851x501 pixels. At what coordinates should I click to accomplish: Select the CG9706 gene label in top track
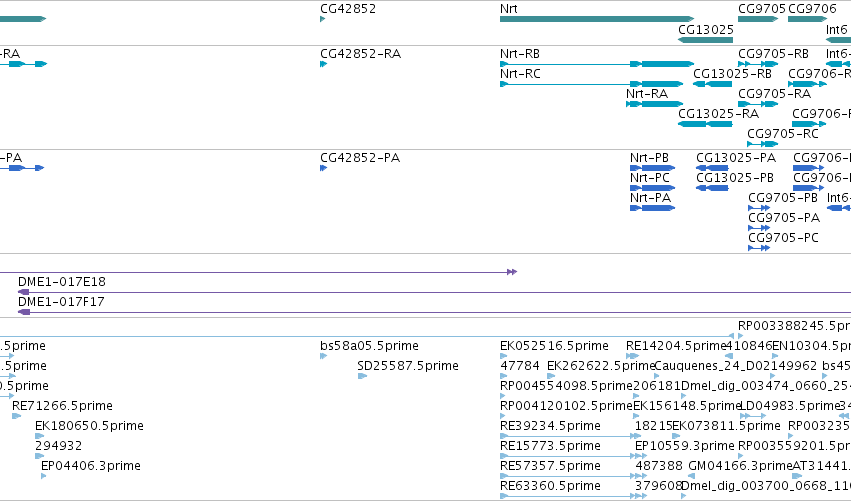tap(812, 9)
